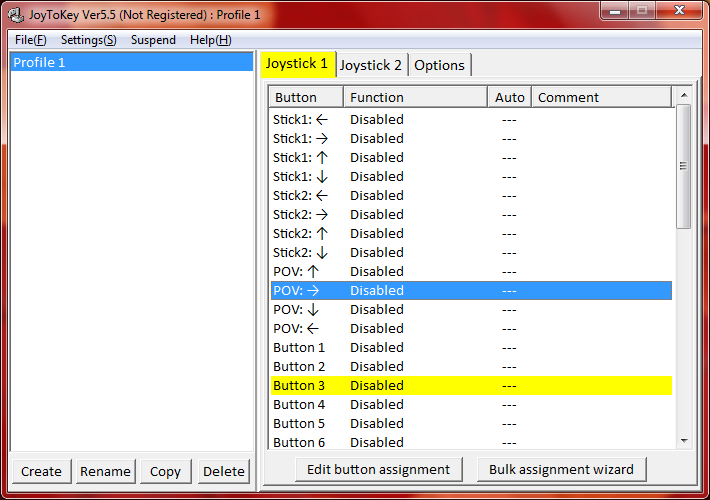This screenshot has height=500, width=710.
Task: Click the Suspend menu item
Action: coord(153,40)
